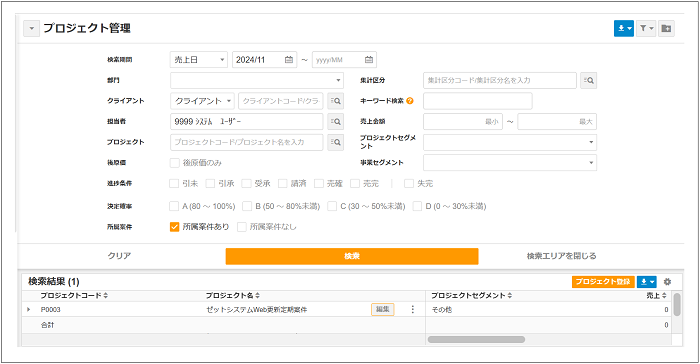The width and height of the screenshot is (700, 364).
Task: Click the vertical scrollbar in results table
Action: [x=677, y=305]
